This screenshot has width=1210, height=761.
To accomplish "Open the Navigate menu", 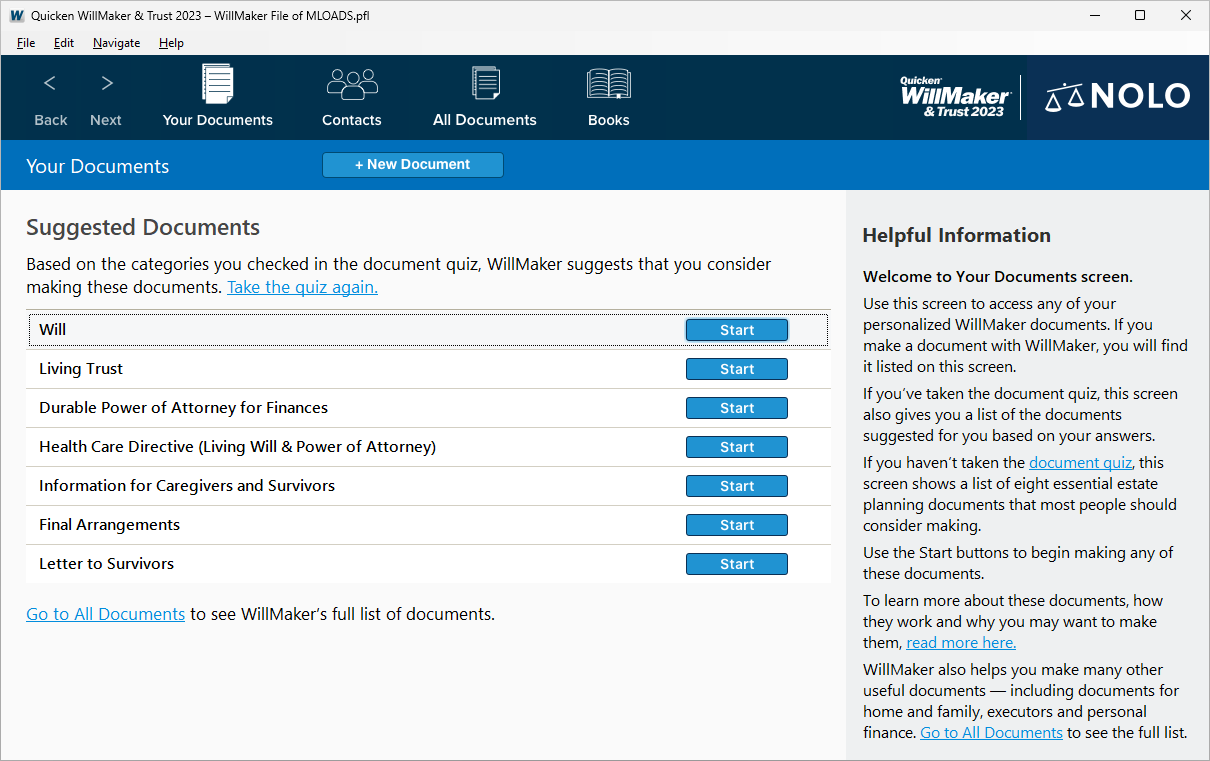I will pos(116,42).
